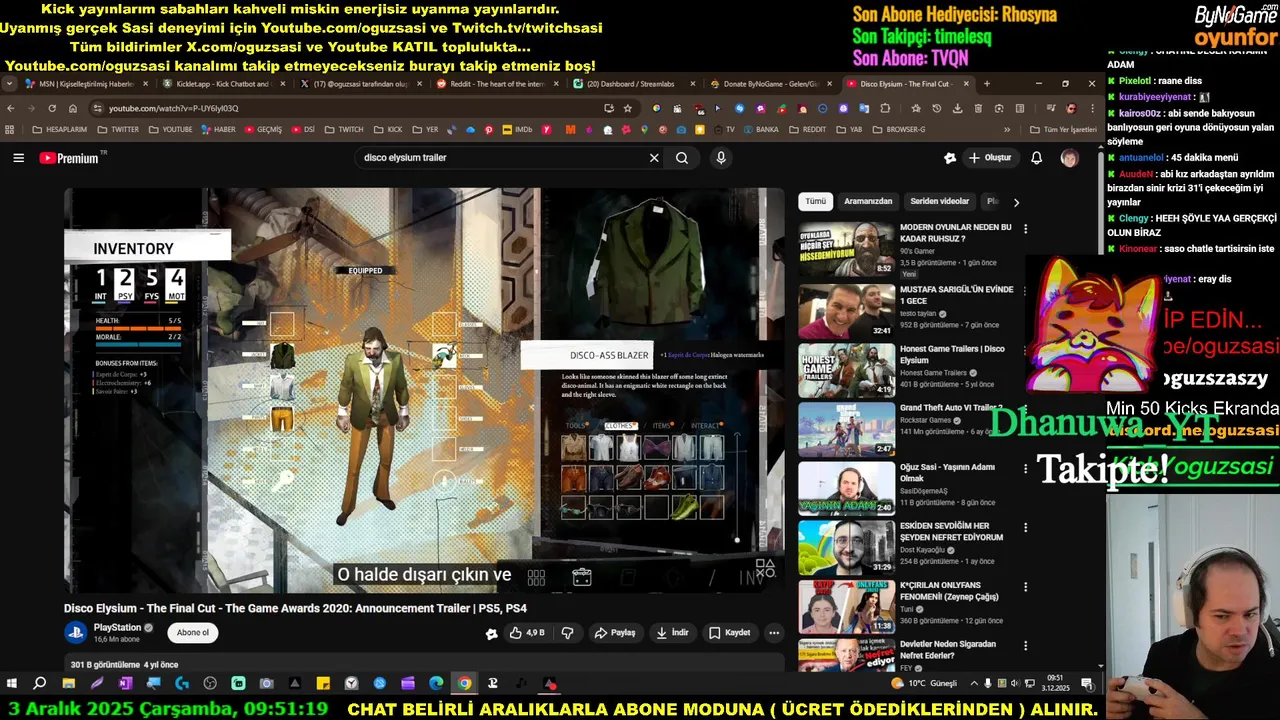This screenshot has width=1280, height=720.
Task: Open Windows Start menu
Action: [x=12, y=684]
